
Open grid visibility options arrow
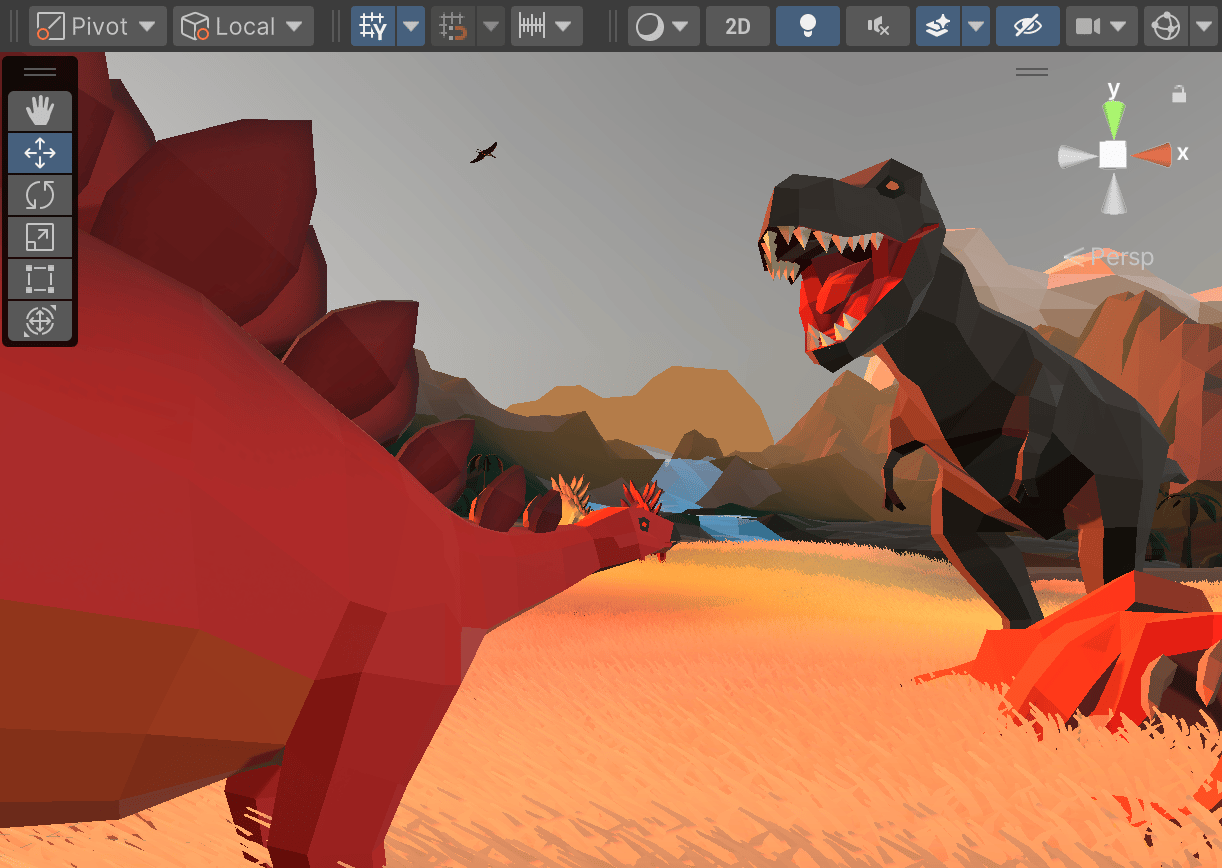[x=411, y=26]
